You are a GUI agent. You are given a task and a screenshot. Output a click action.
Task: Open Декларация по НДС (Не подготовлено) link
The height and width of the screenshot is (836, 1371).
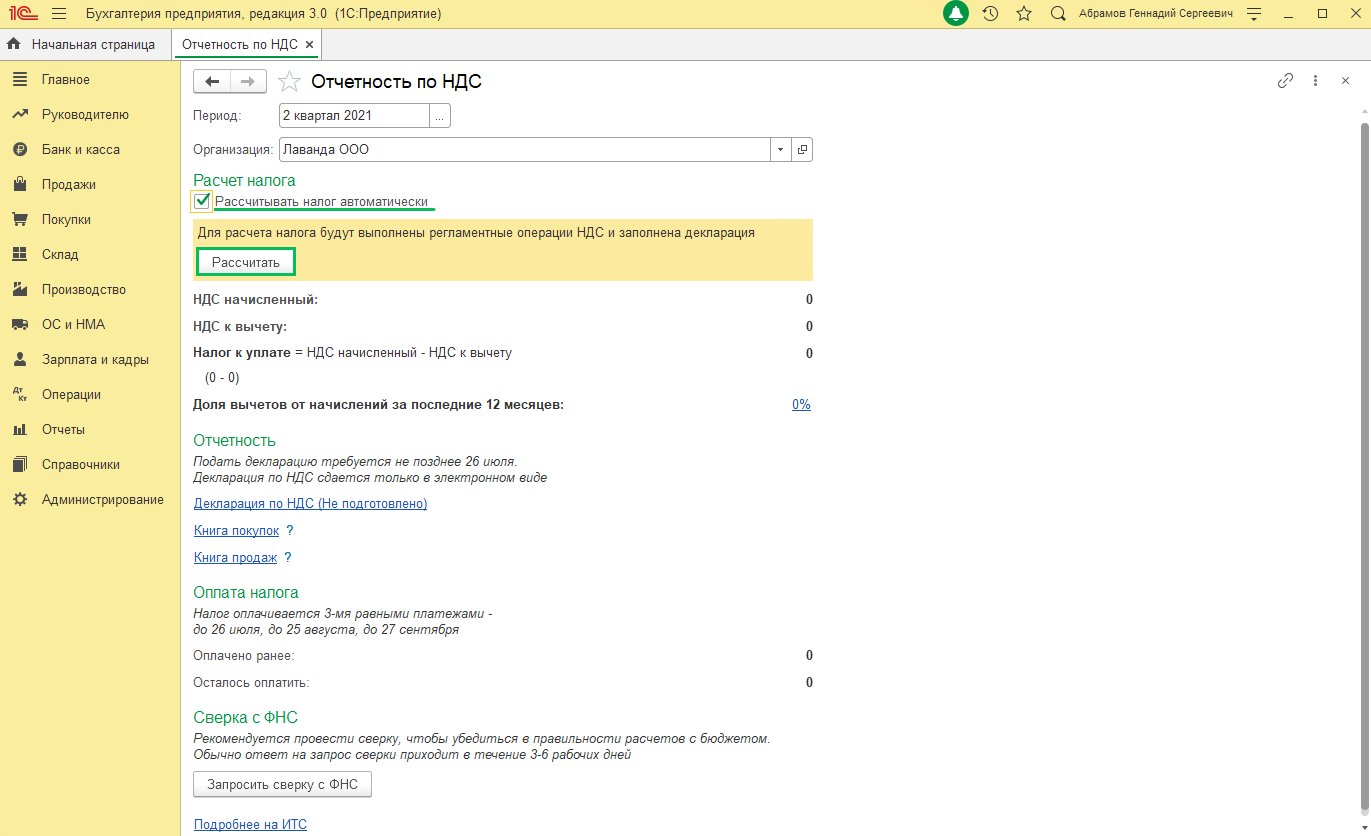pyautogui.click(x=310, y=504)
